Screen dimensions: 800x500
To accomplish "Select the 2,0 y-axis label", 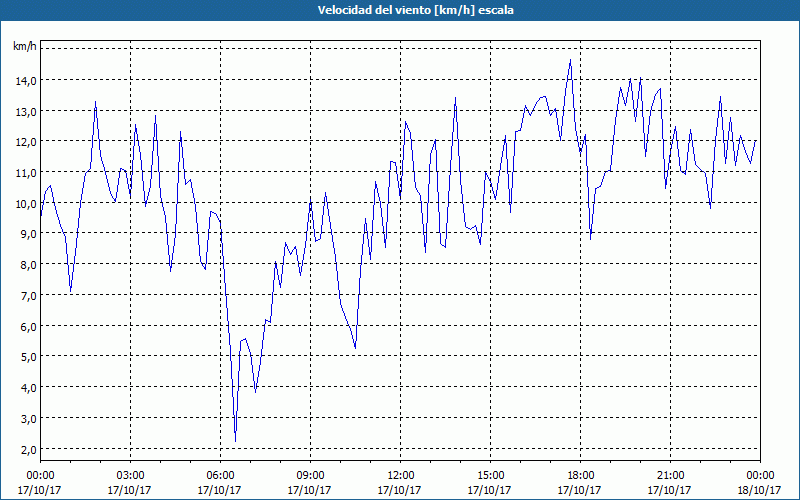I will pyautogui.click(x=28, y=449).
